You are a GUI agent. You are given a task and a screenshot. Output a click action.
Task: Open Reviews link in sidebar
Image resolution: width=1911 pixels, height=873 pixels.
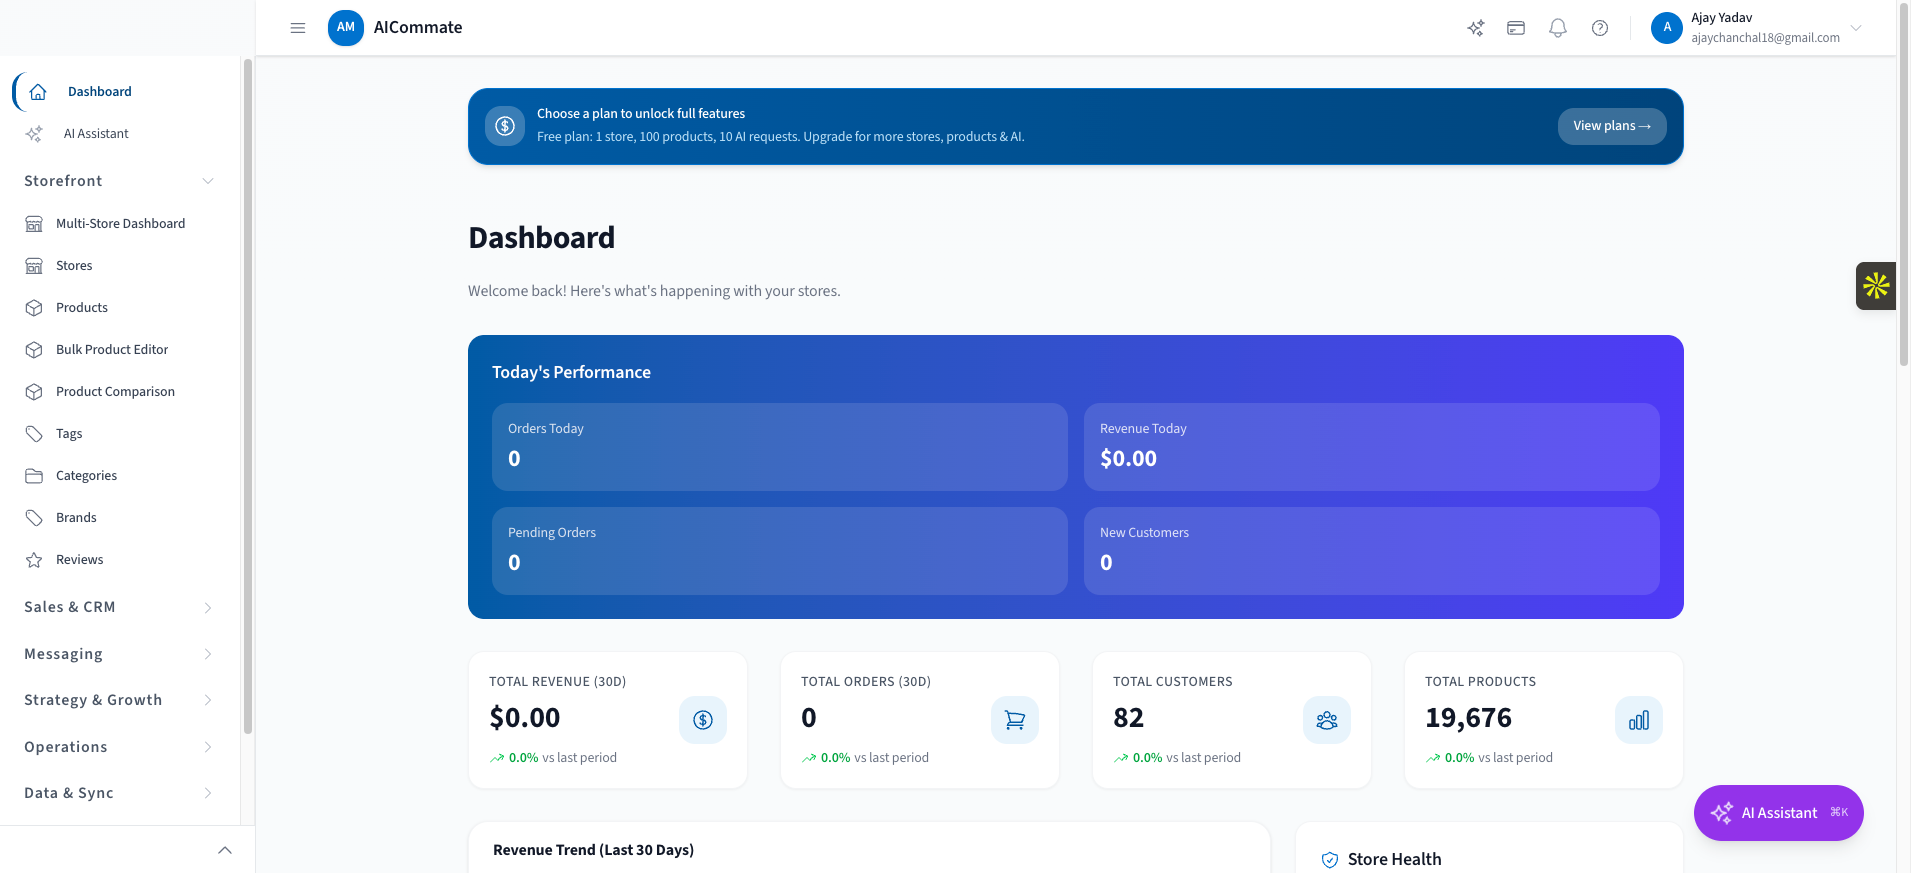[x=80, y=560]
